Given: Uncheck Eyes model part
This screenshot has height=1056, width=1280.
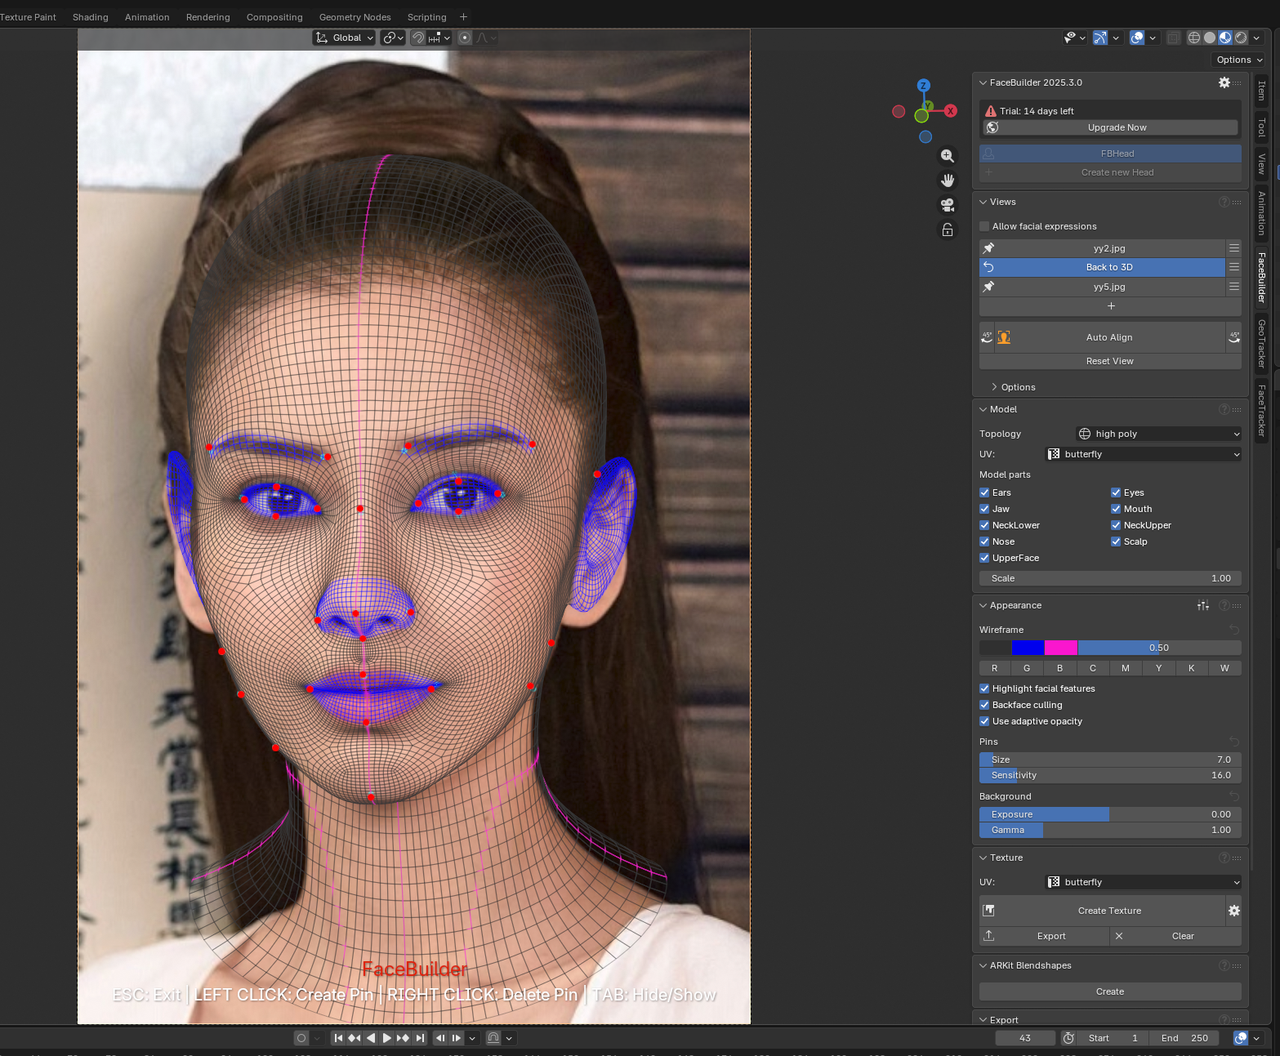Looking at the screenshot, I should (1116, 493).
